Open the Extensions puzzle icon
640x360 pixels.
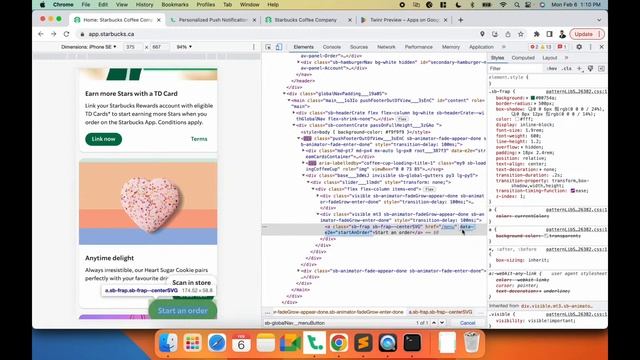point(536,34)
